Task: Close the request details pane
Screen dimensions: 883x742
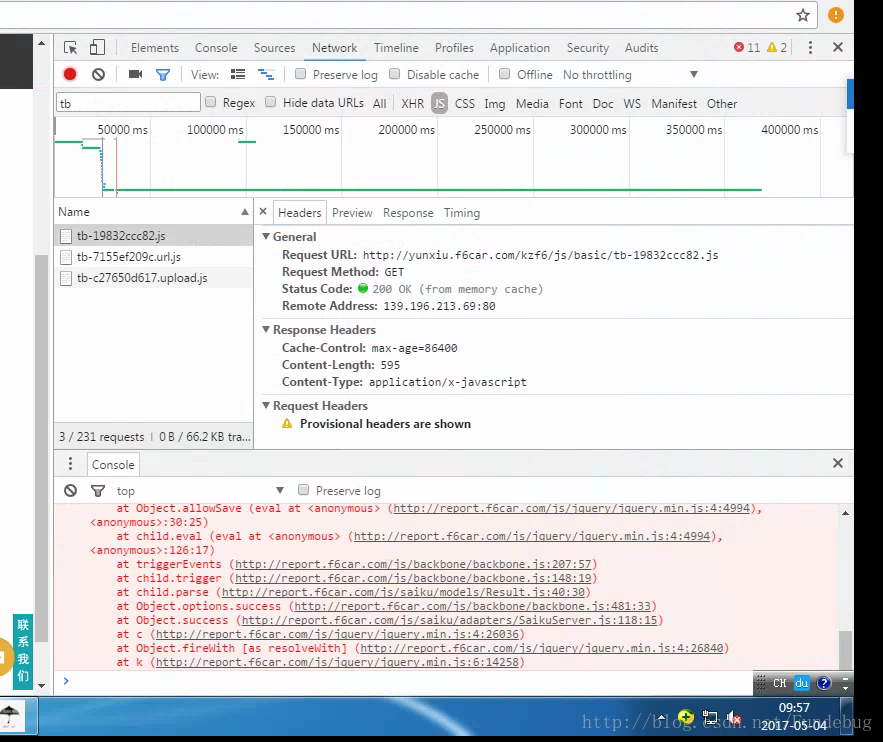Action: (x=263, y=212)
